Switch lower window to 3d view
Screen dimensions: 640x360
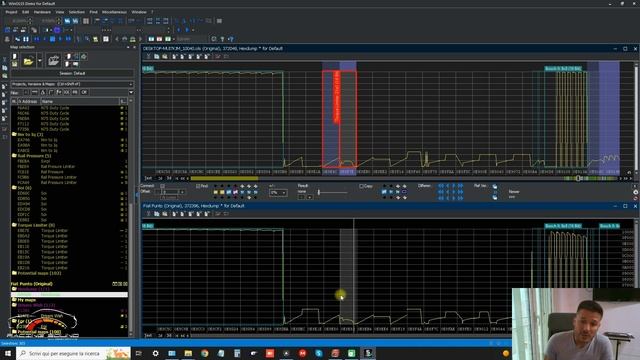click(x=169, y=336)
